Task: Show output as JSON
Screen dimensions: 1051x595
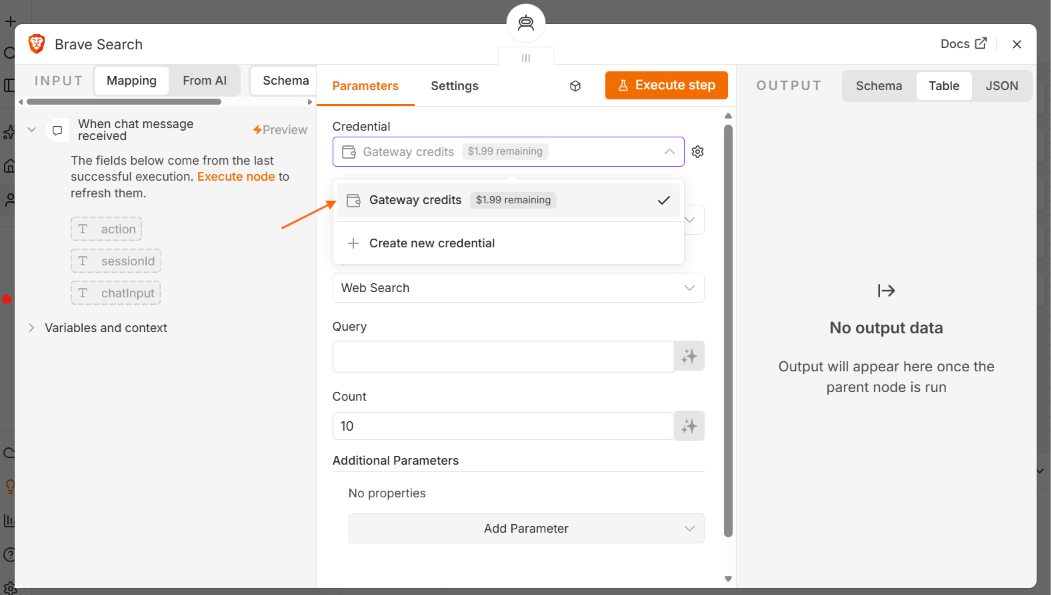Action: coord(1001,86)
